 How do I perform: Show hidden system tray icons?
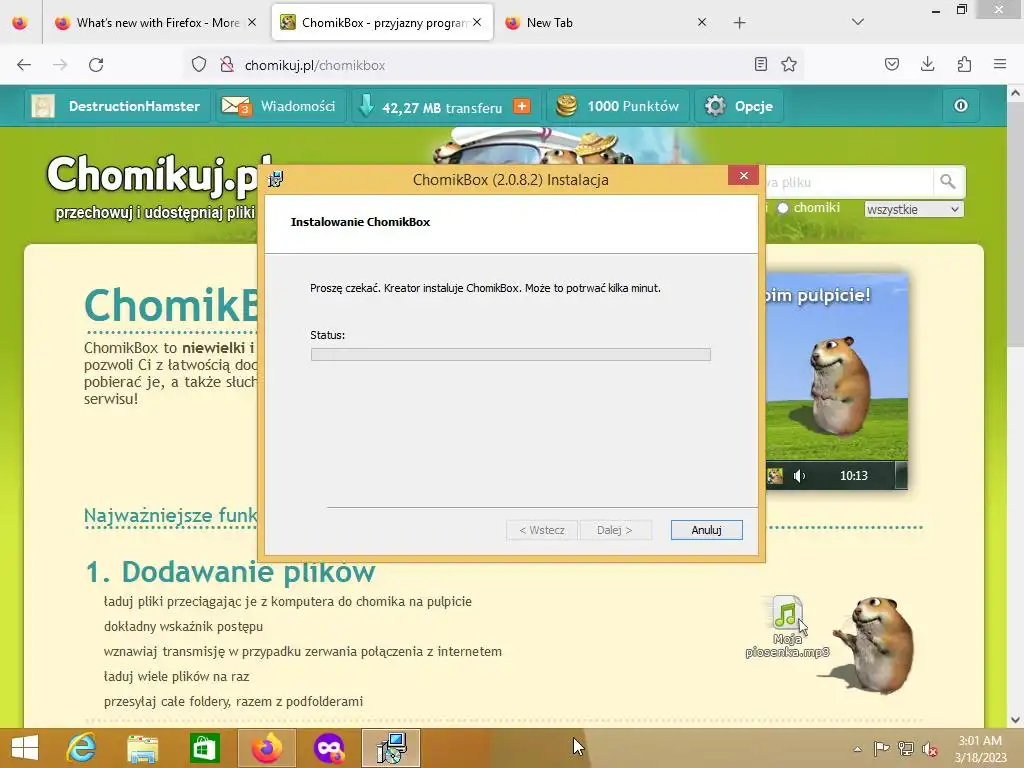click(x=857, y=749)
